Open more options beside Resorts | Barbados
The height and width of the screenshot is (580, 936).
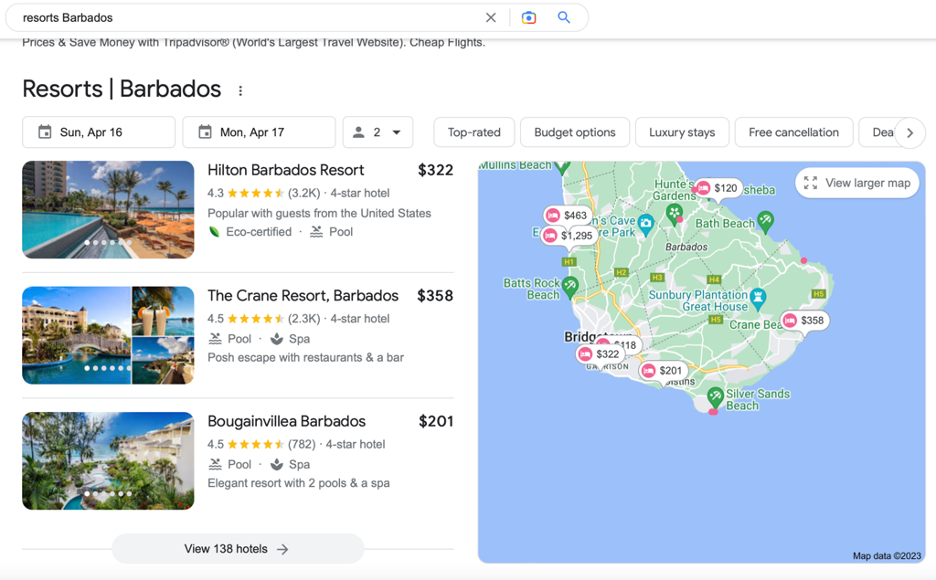(x=240, y=91)
